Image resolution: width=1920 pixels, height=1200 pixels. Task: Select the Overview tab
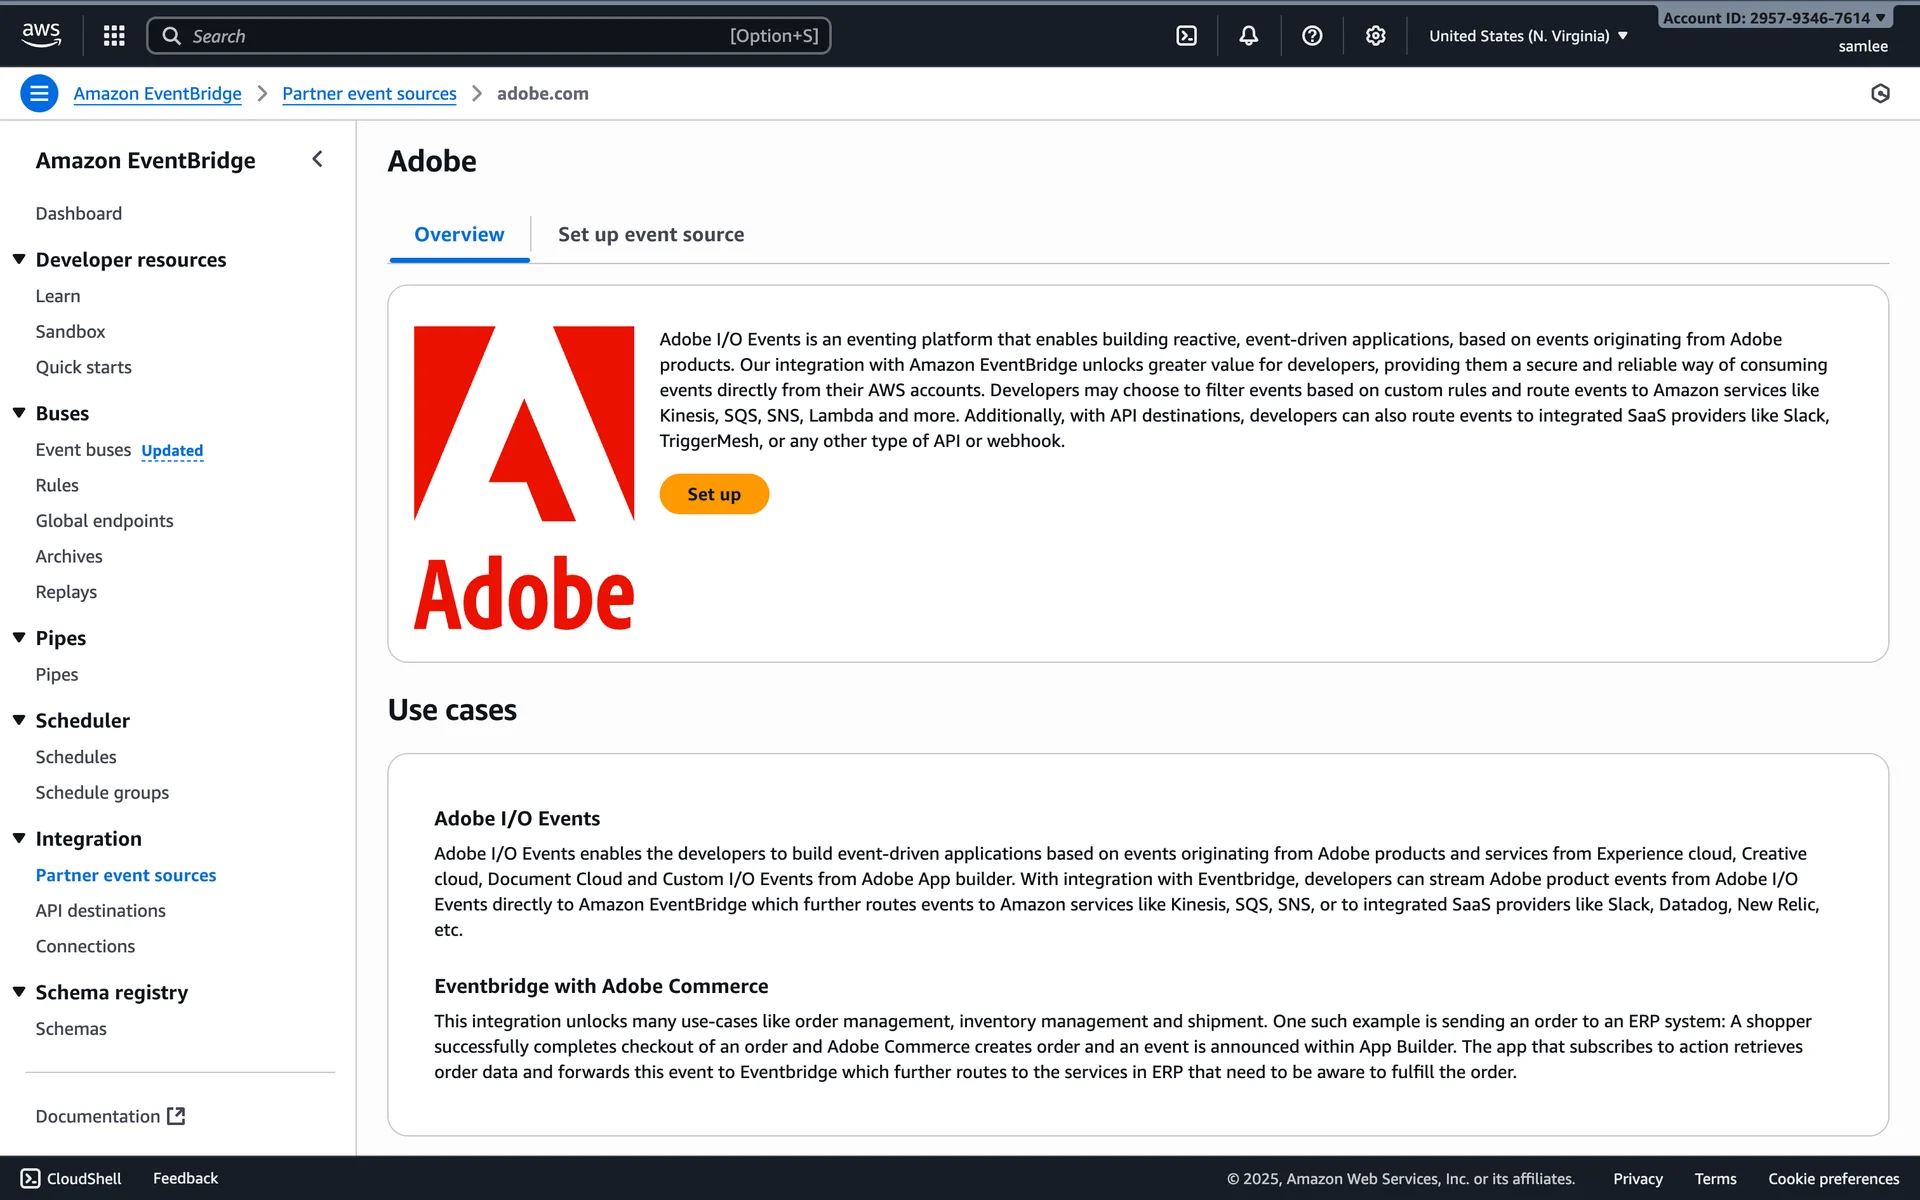459,235
